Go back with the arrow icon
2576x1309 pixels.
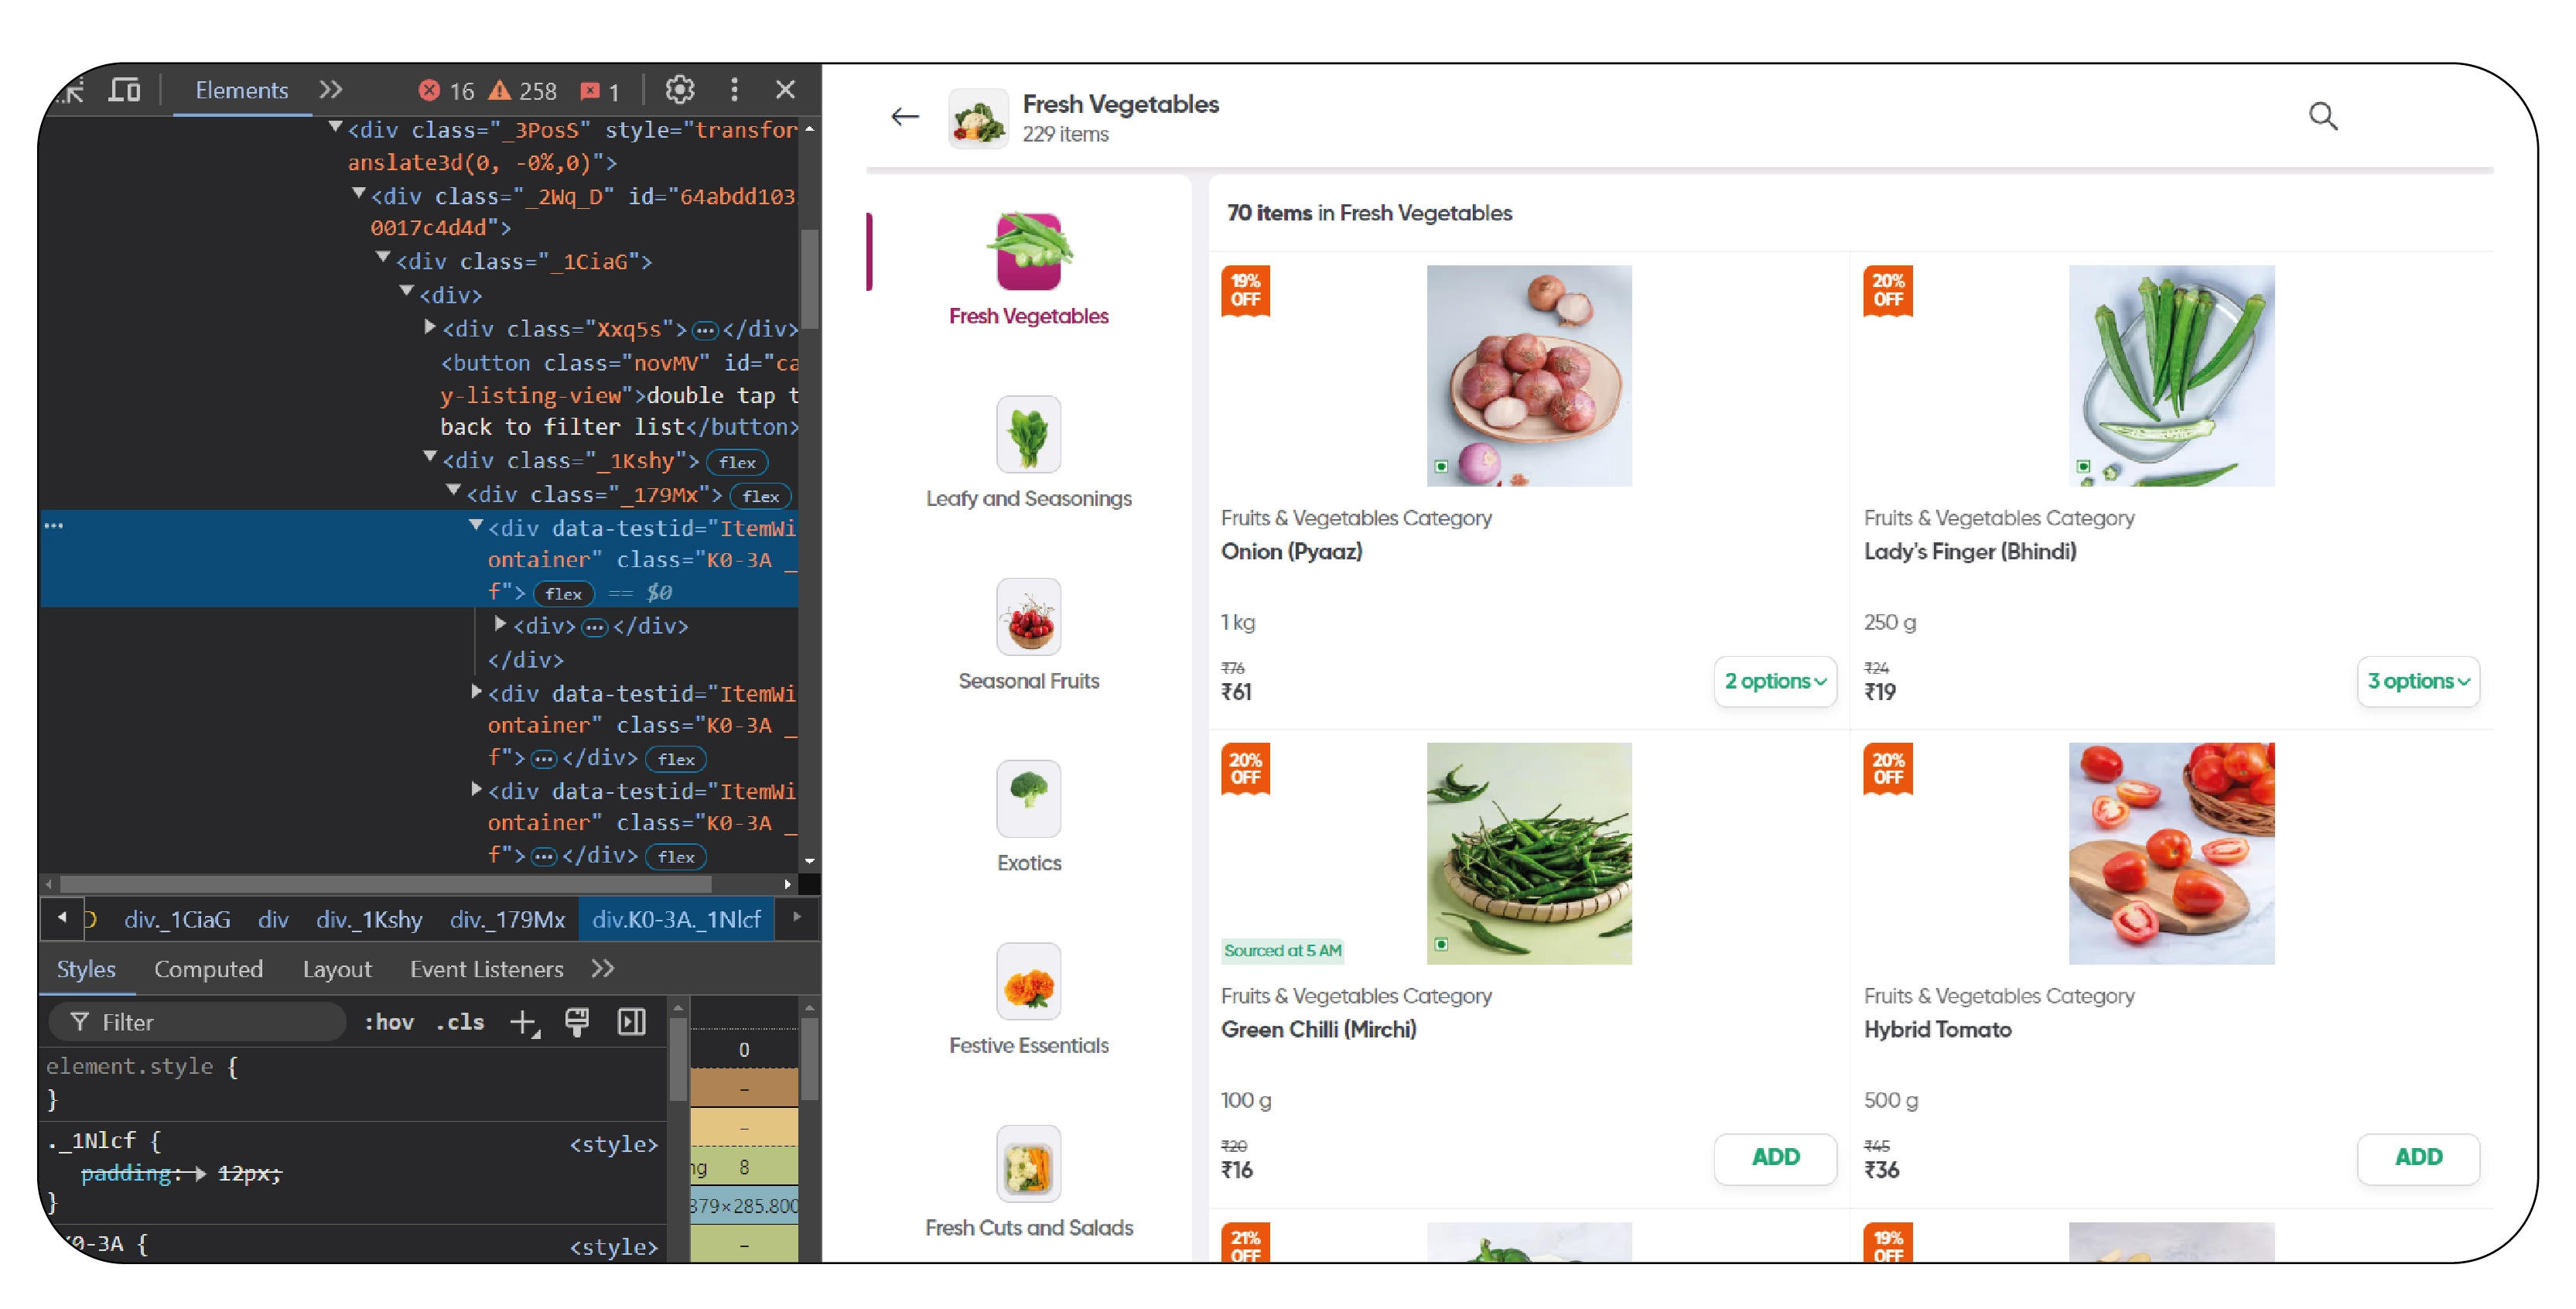[x=905, y=116]
